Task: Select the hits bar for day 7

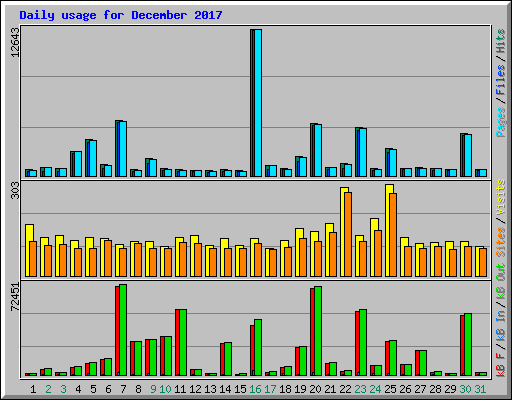Action: coord(121,149)
